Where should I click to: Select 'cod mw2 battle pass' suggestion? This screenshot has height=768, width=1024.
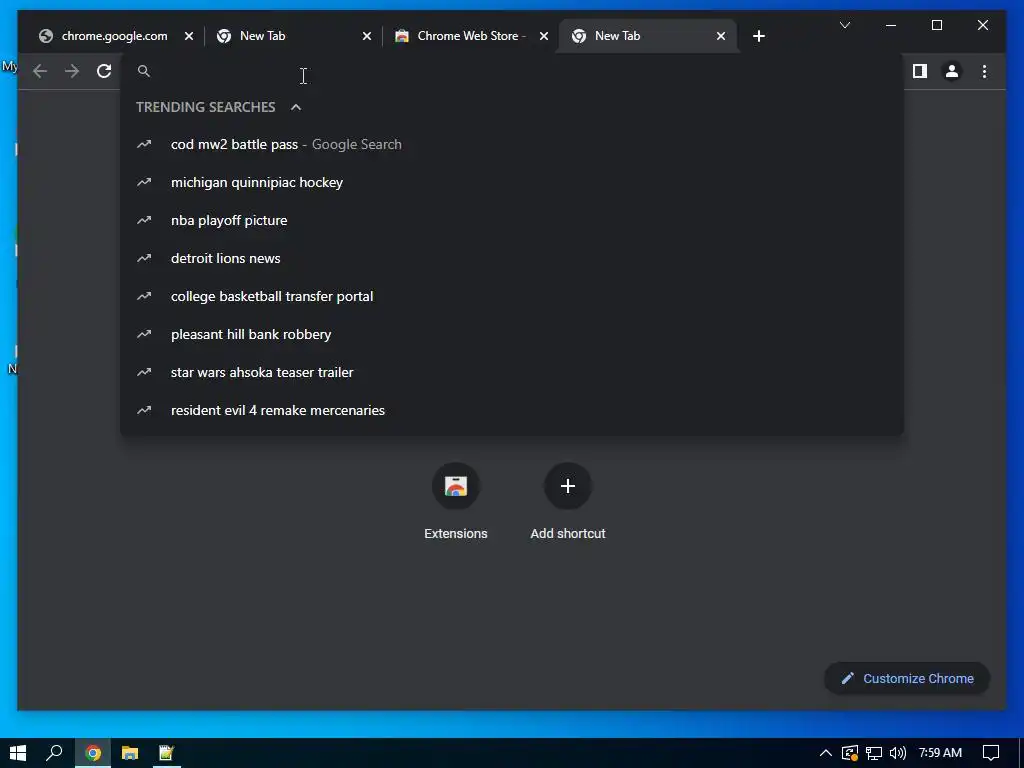tap(512, 144)
